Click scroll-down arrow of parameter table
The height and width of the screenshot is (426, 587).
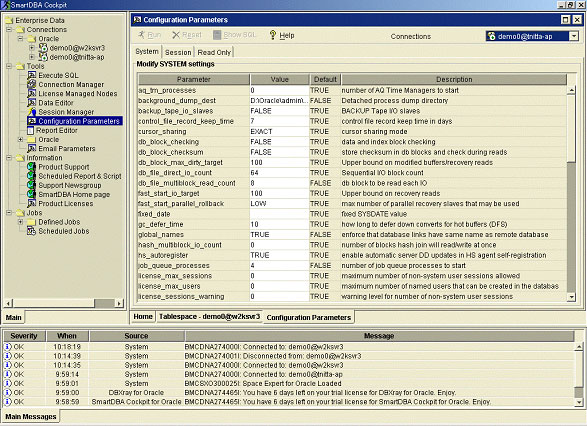click(x=571, y=297)
